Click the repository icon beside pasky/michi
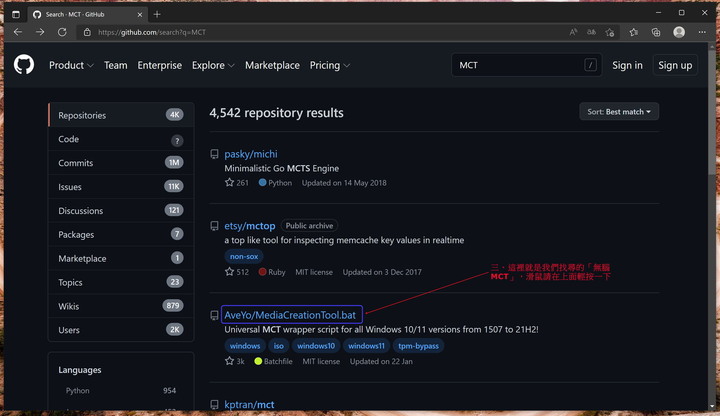Screen dimensions: 720x416 [x=214, y=154]
